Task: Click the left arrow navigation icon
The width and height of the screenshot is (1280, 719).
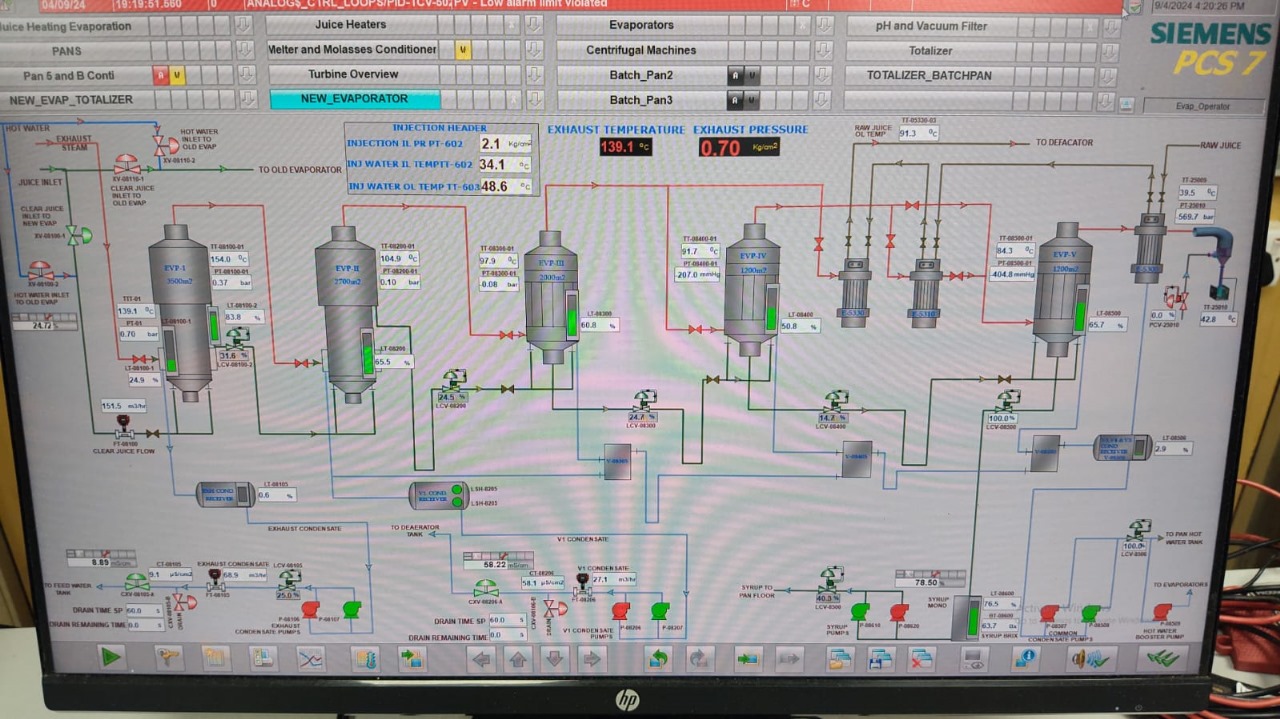Action: [x=482, y=659]
